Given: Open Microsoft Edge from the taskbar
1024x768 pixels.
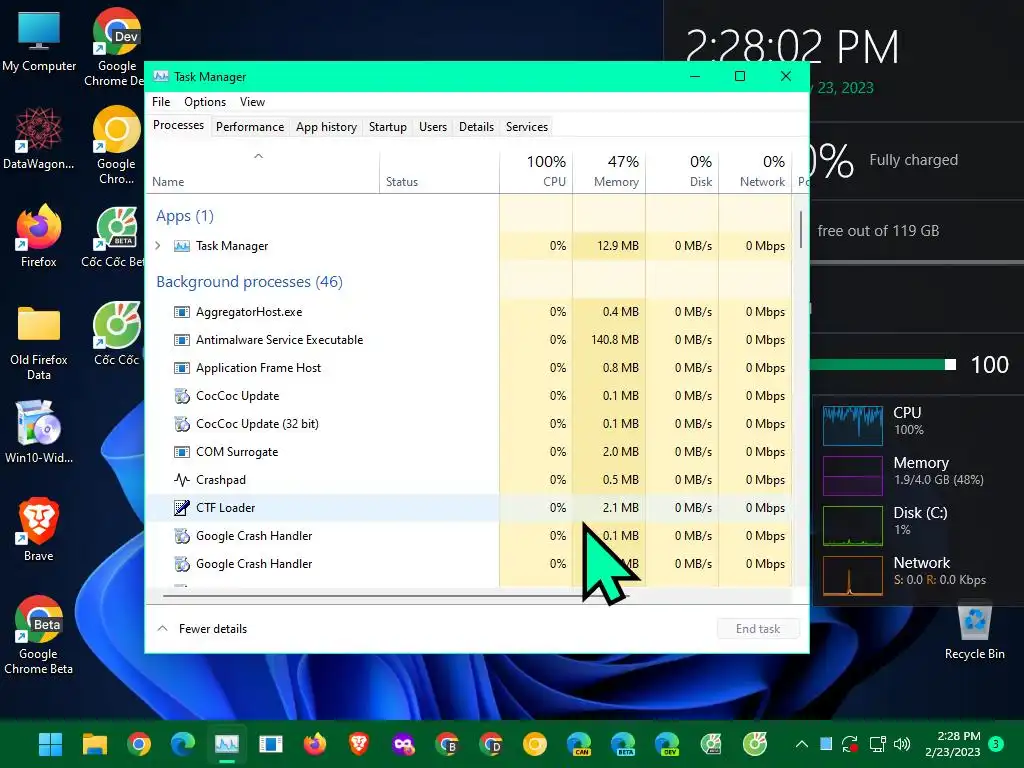Looking at the screenshot, I should [183, 744].
